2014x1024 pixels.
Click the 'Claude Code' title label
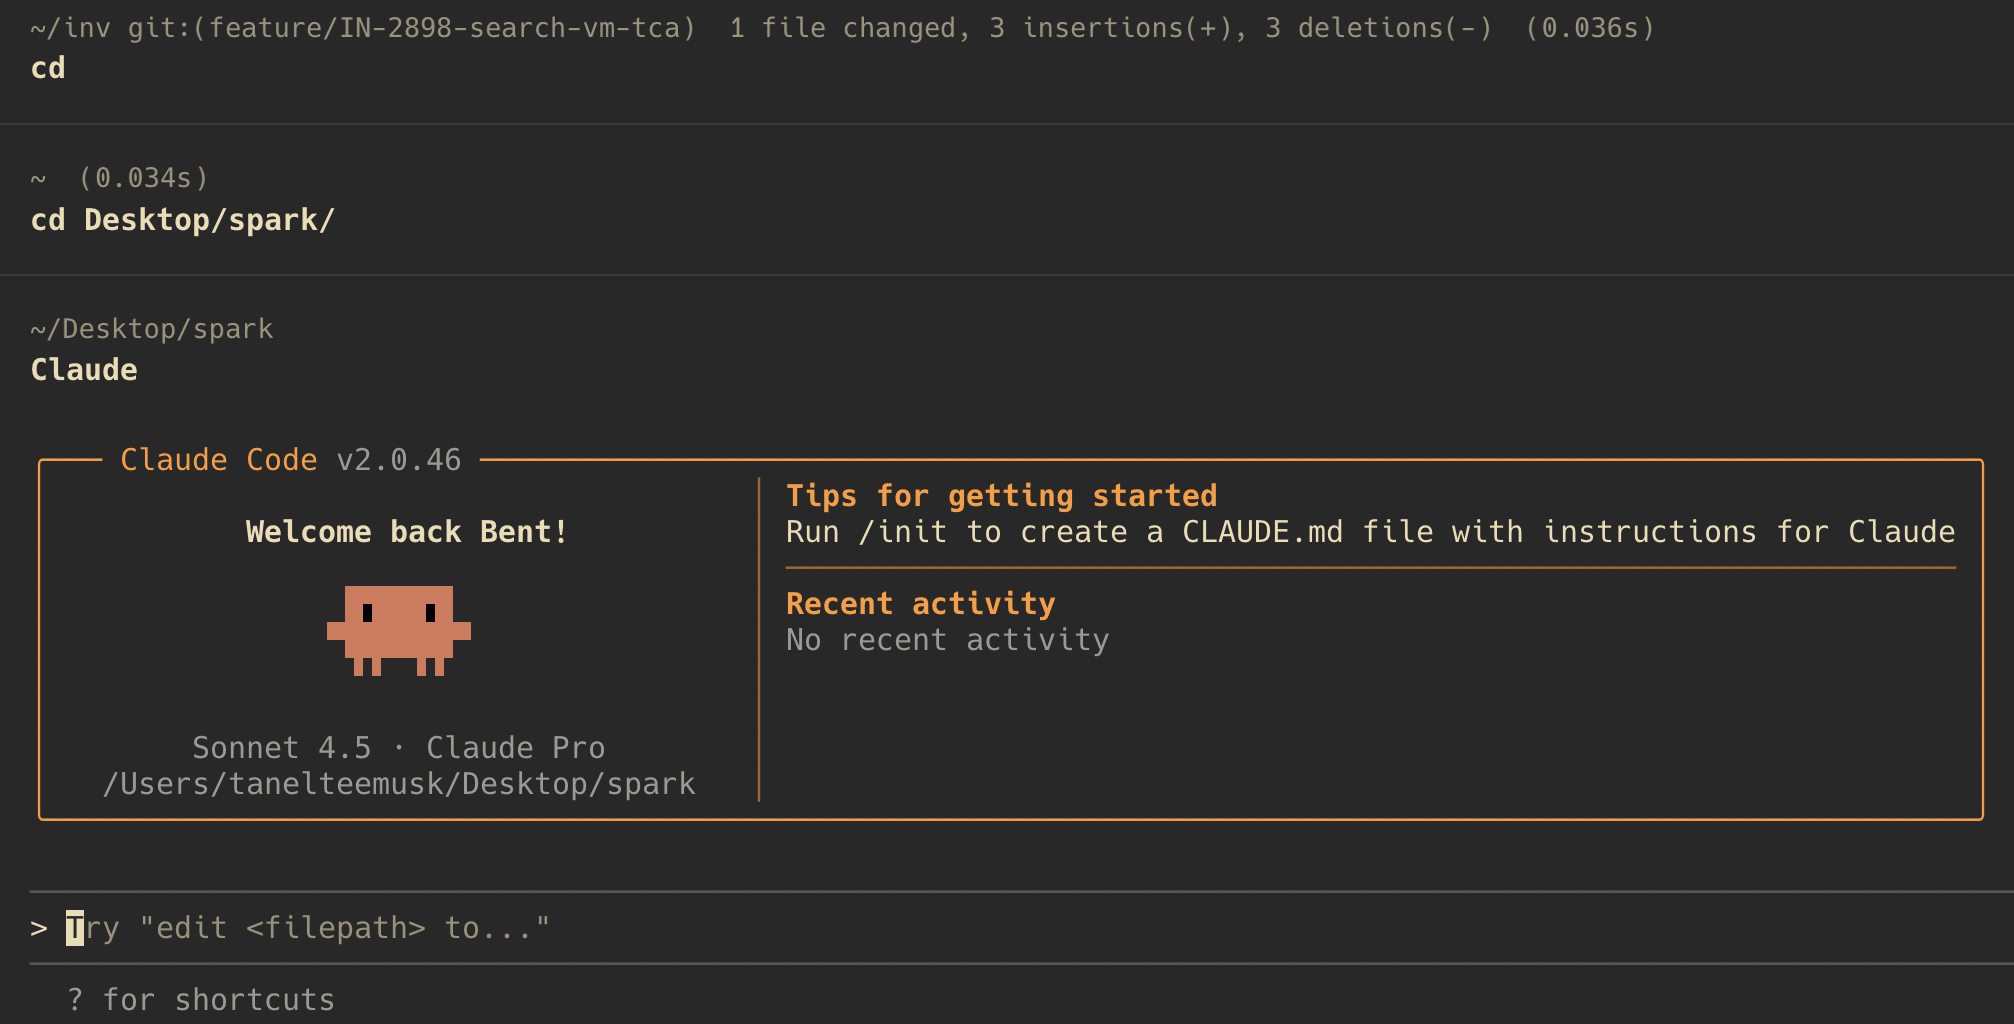pyautogui.click(x=219, y=460)
